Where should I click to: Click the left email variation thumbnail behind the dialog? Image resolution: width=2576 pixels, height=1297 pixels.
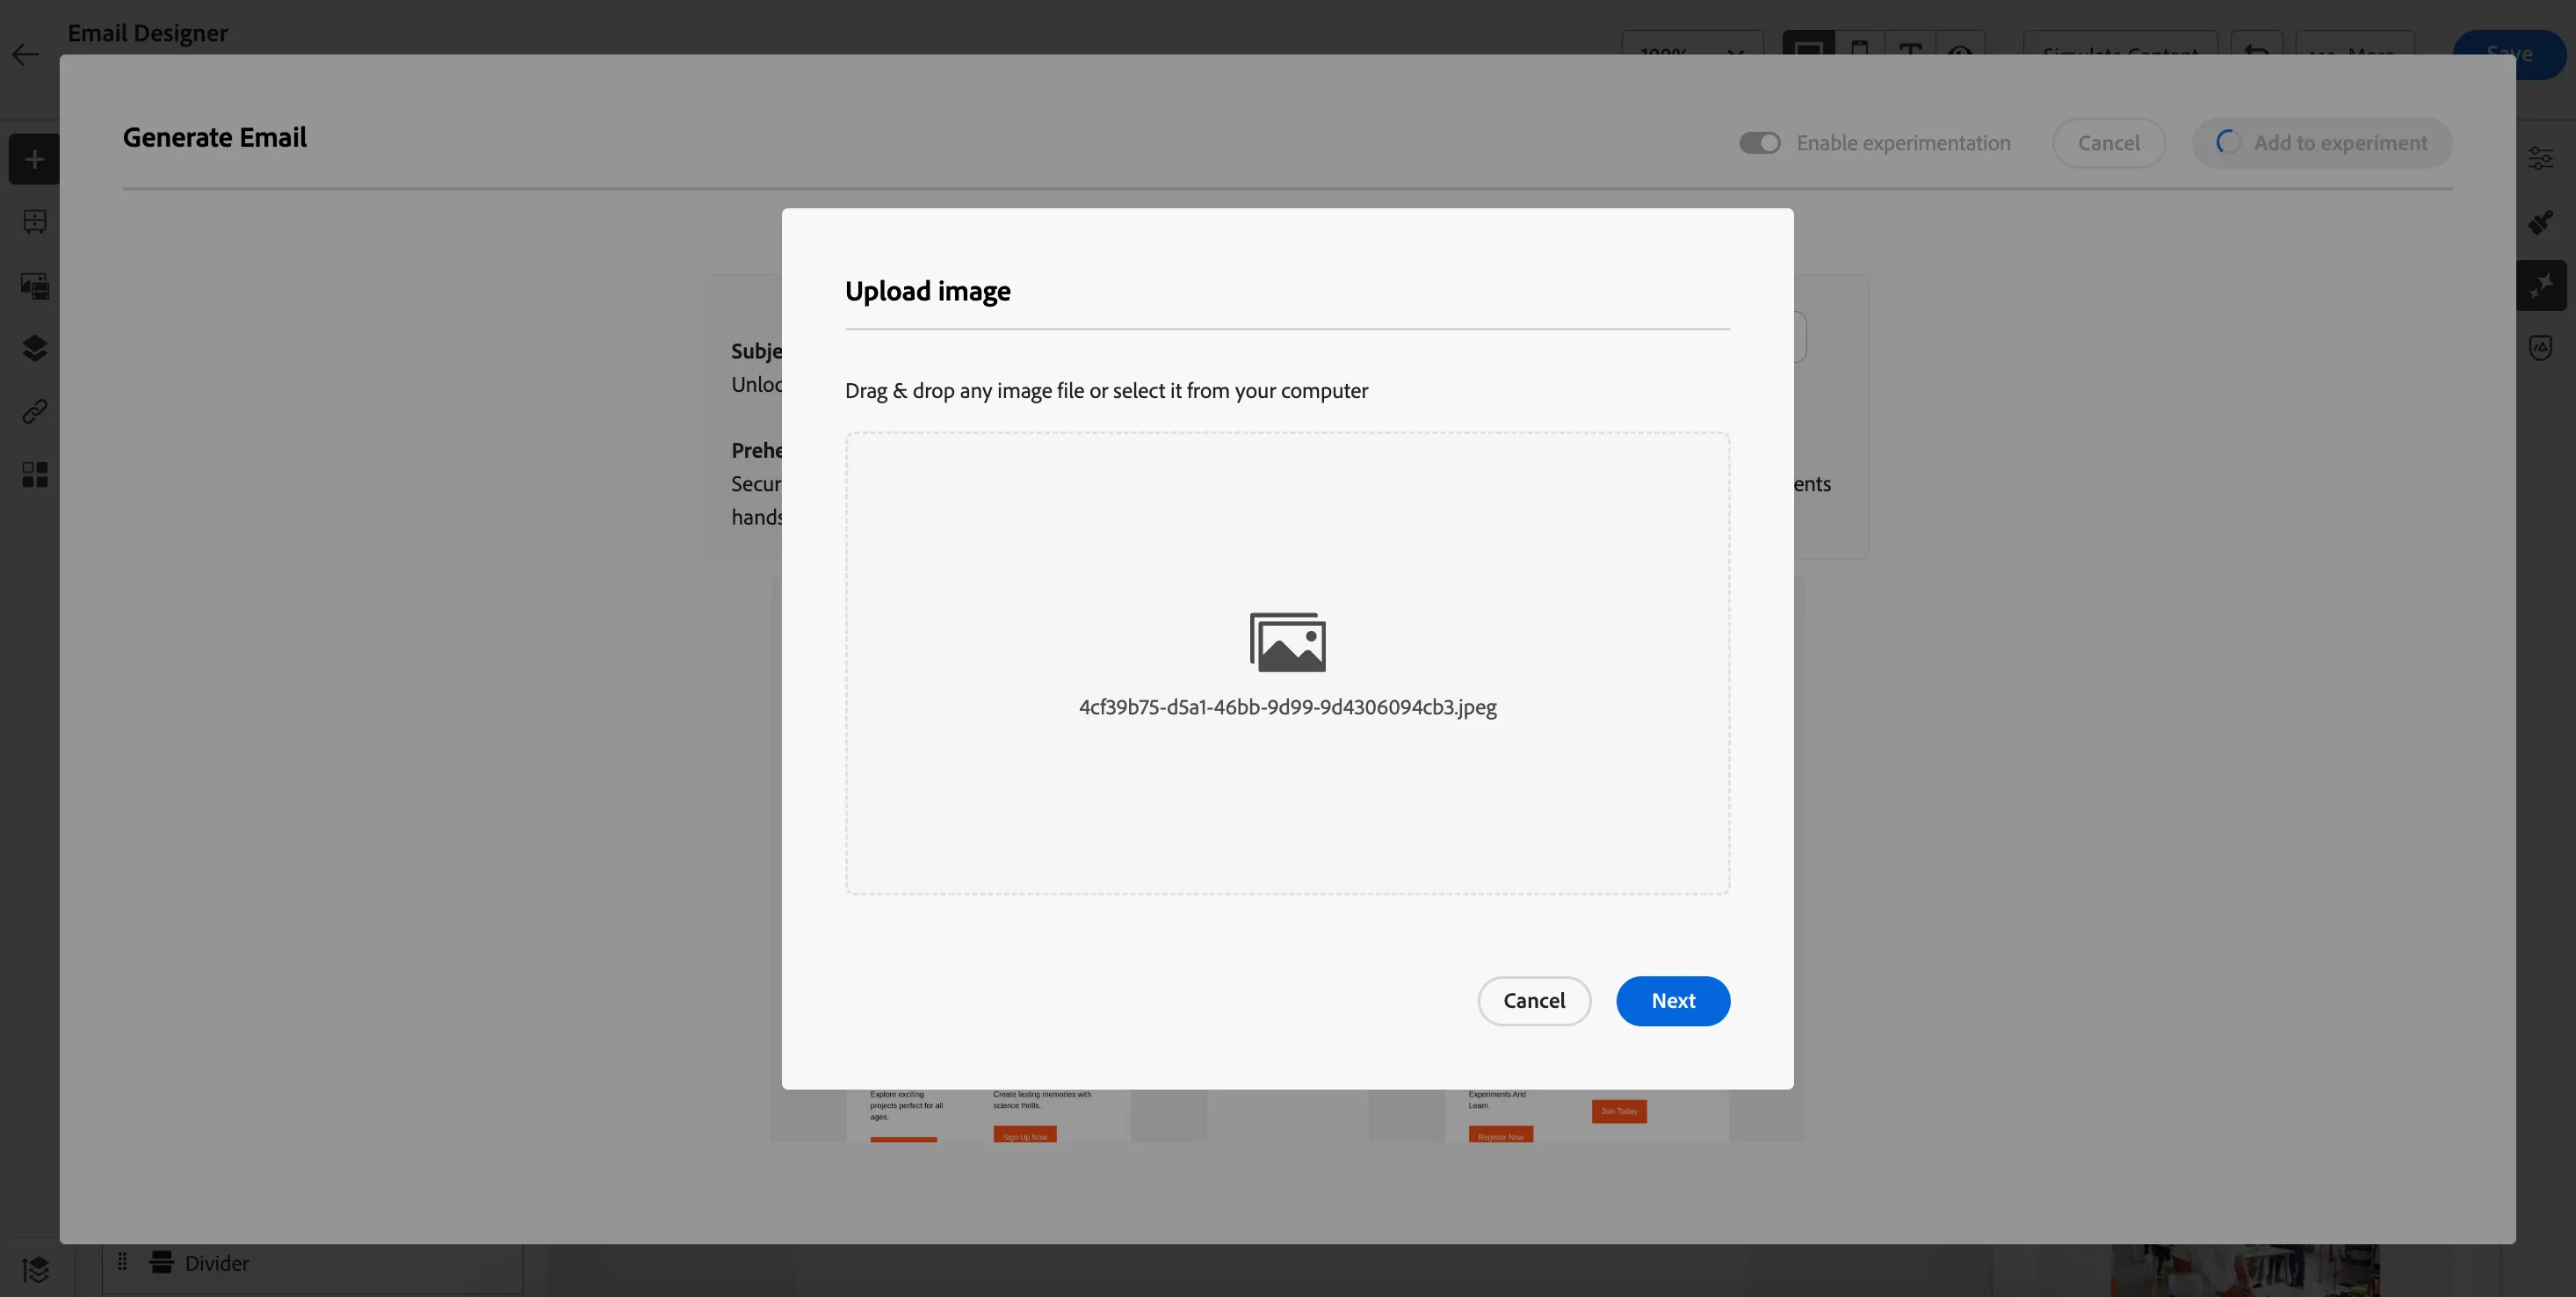[x=988, y=1116]
